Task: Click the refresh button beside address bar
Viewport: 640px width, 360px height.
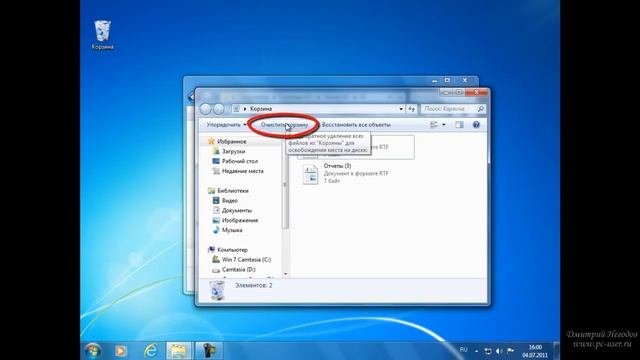Action: tap(411, 109)
